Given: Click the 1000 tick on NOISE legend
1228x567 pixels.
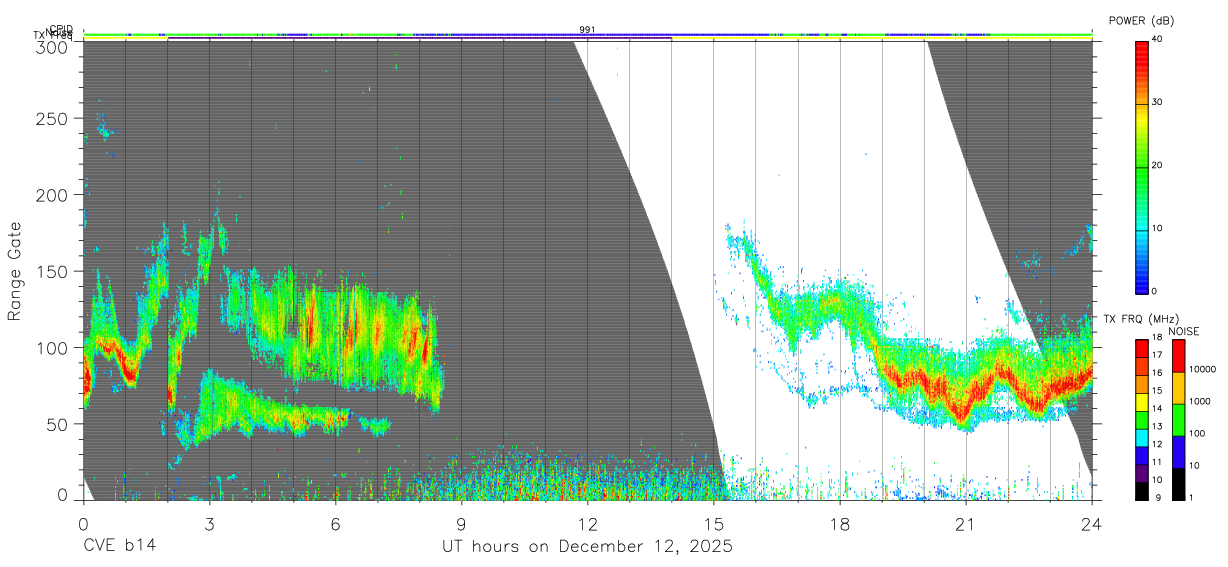Looking at the screenshot, I should pos(1202,403).
